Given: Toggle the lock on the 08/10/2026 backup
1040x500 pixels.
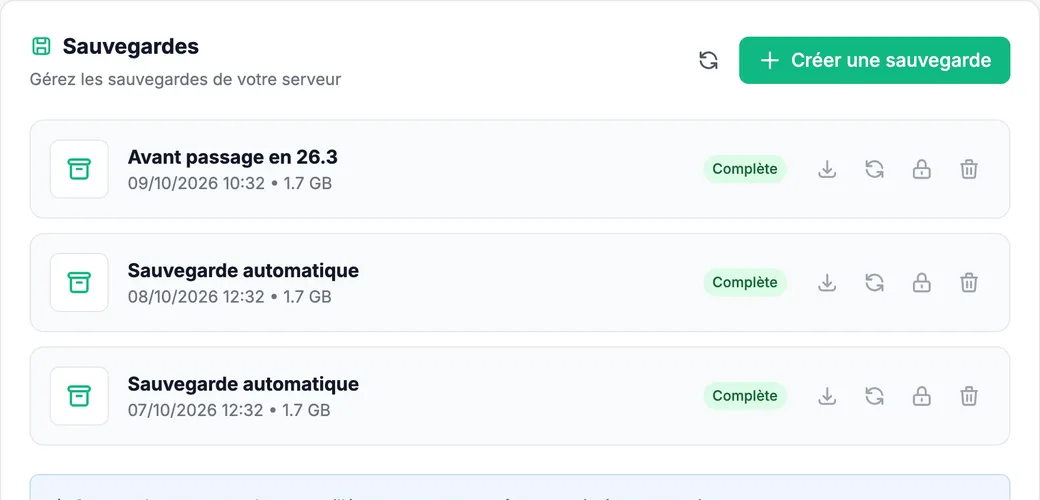Looking at the screenshot, I should (x=921, y=282).
